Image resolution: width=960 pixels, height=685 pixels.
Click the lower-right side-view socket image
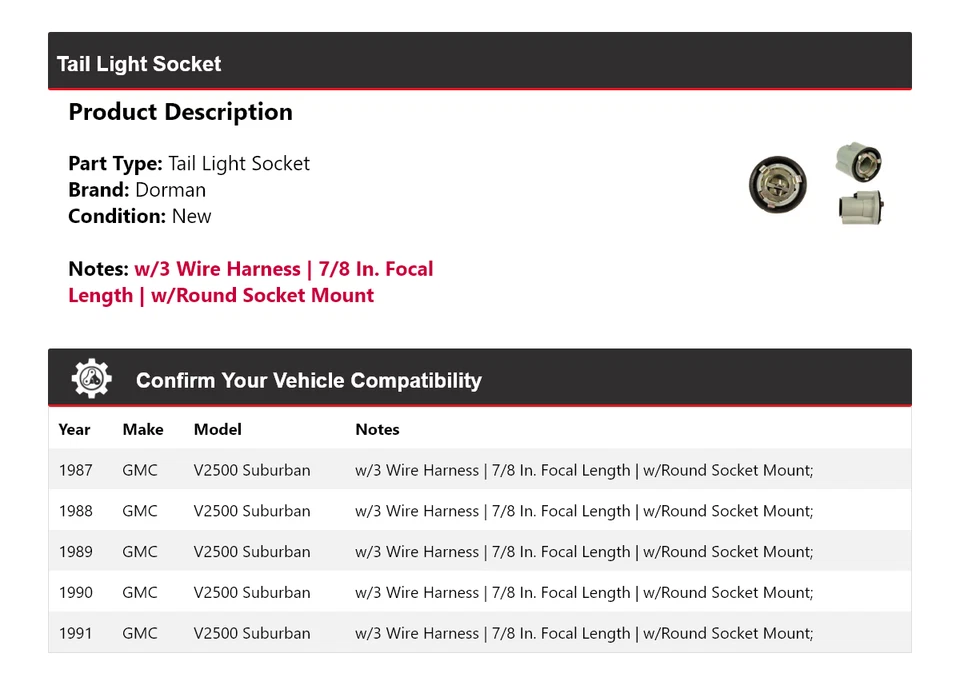[x=860, y=207]
